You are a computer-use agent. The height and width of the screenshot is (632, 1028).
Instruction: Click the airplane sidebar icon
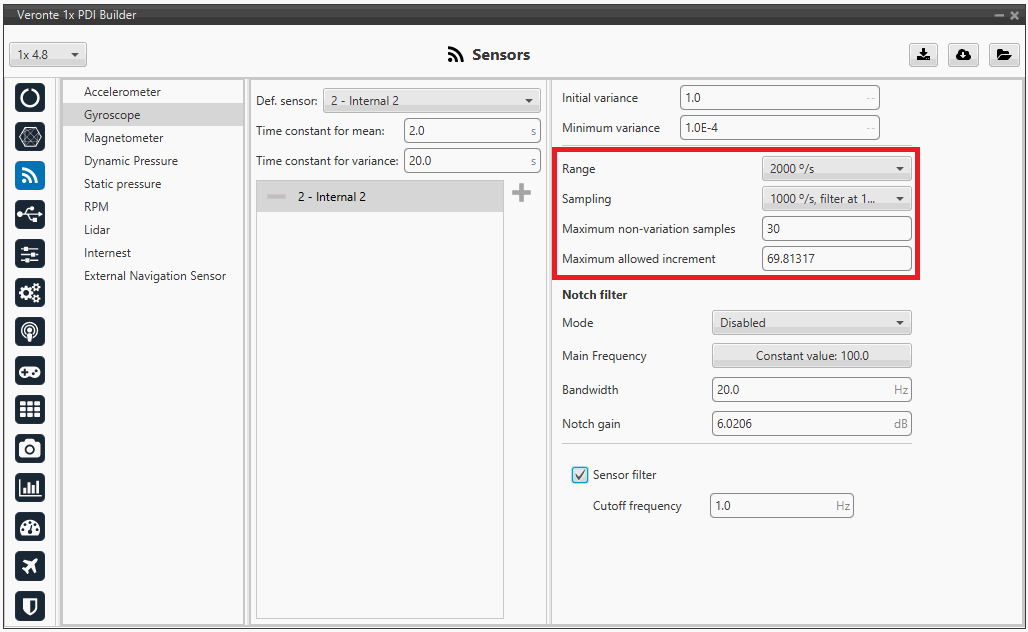pos(30,566)
